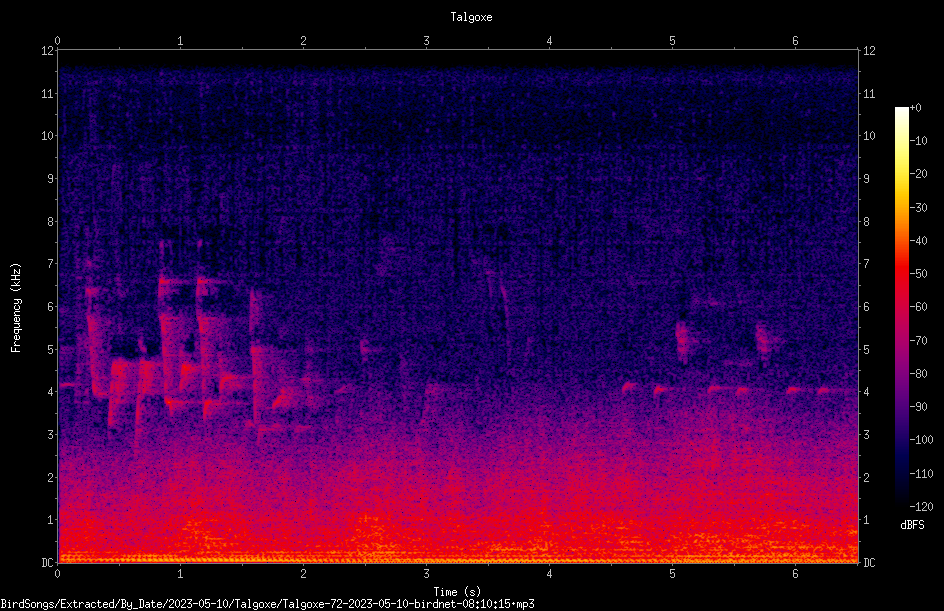The height and width of the screenshot is (611, 944).
Task: Click the 9 kHz label on left axis
Action: pyautogui.click(x=51, y=179)
